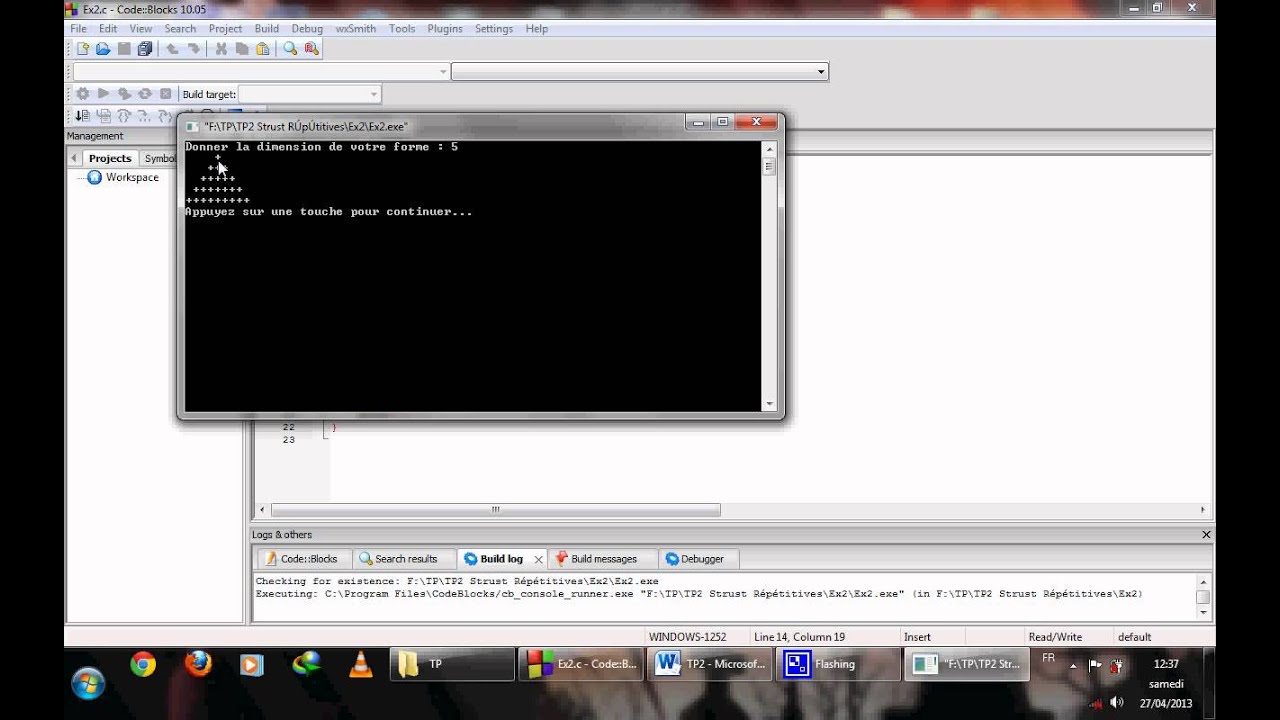This screenshot has height=720, width=1280.
Task: Open Replace with the red magnifier icon
Action: [x=311, y=49]
